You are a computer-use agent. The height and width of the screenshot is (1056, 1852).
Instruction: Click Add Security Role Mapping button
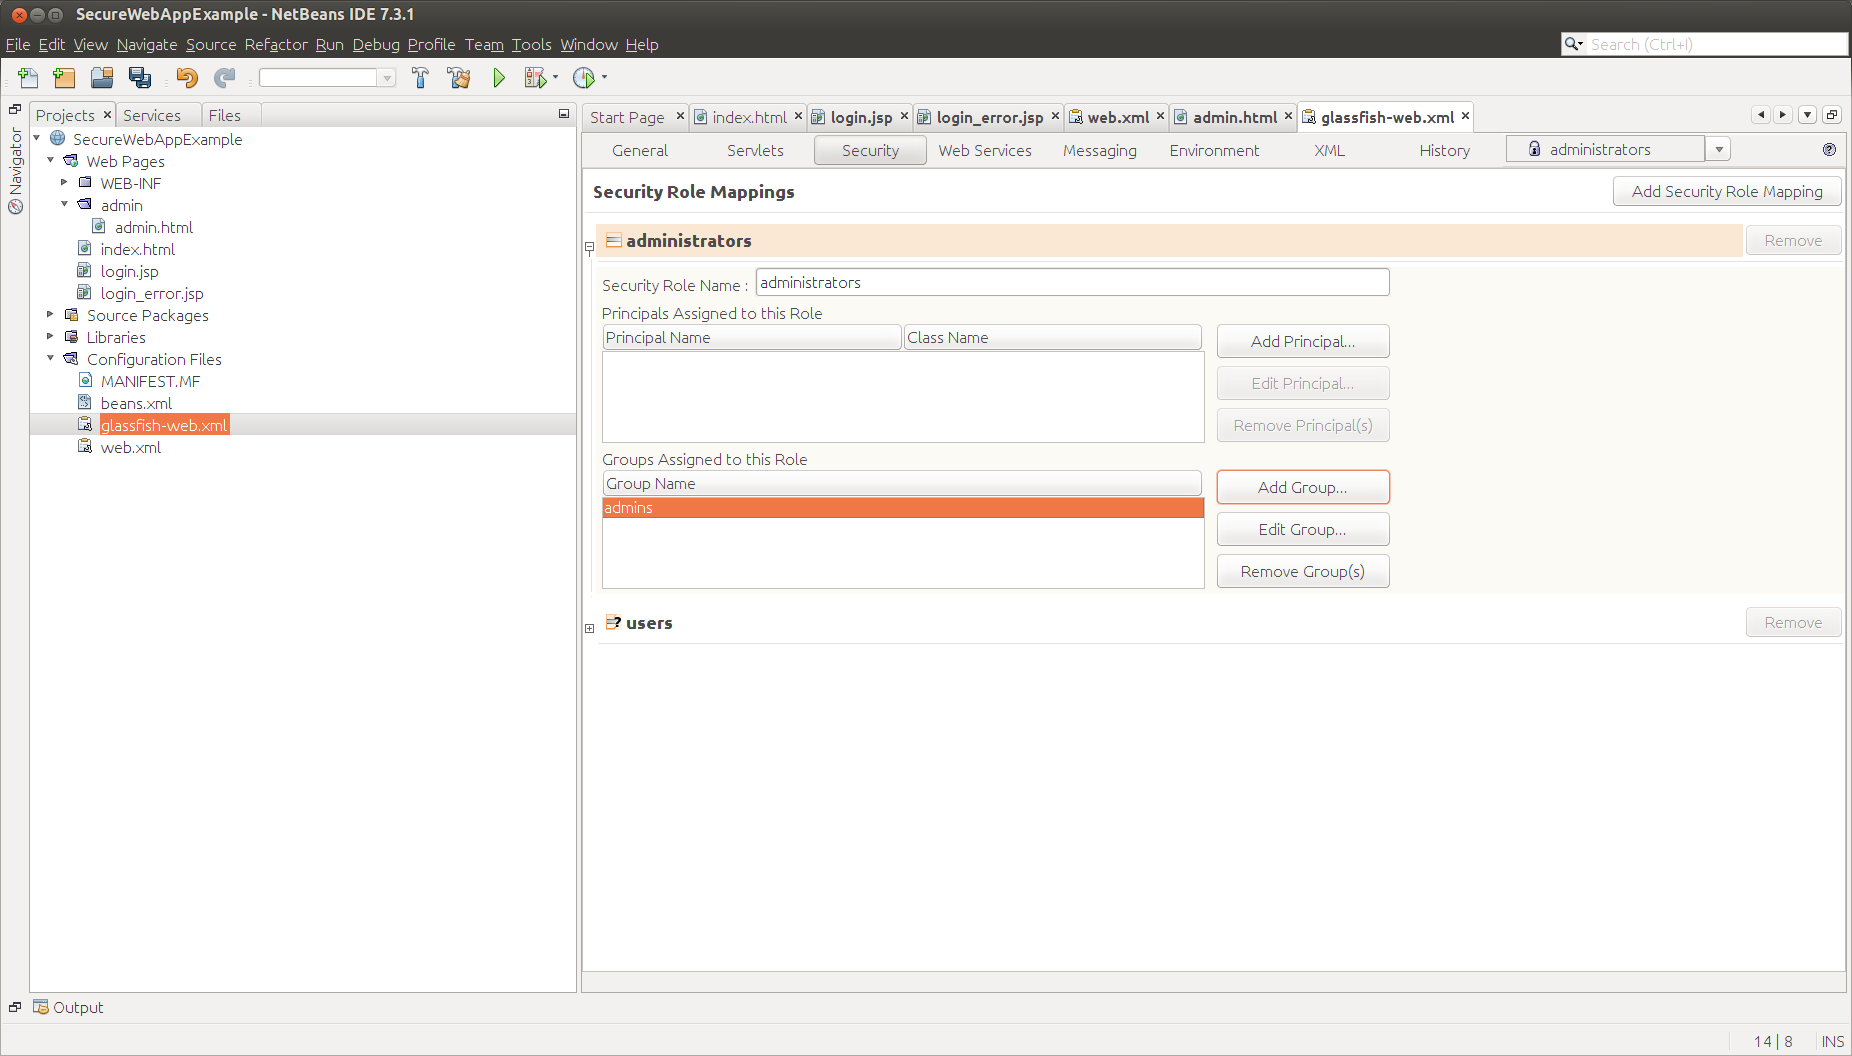coord(1727,191)
